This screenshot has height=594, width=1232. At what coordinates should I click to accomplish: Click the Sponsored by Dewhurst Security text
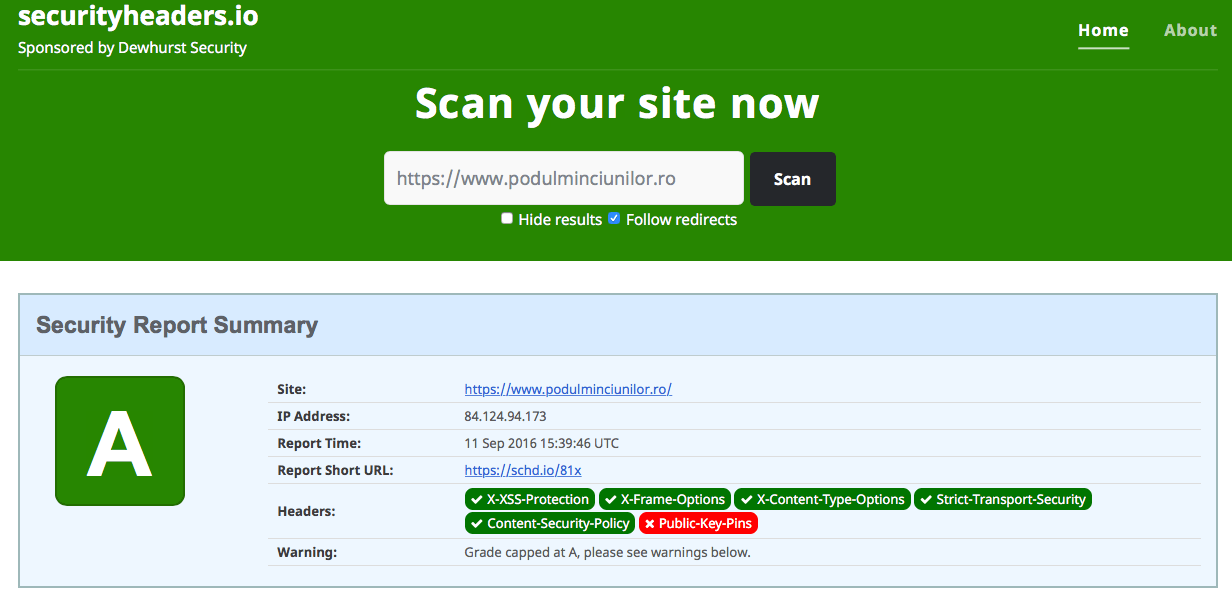point(132,48)
